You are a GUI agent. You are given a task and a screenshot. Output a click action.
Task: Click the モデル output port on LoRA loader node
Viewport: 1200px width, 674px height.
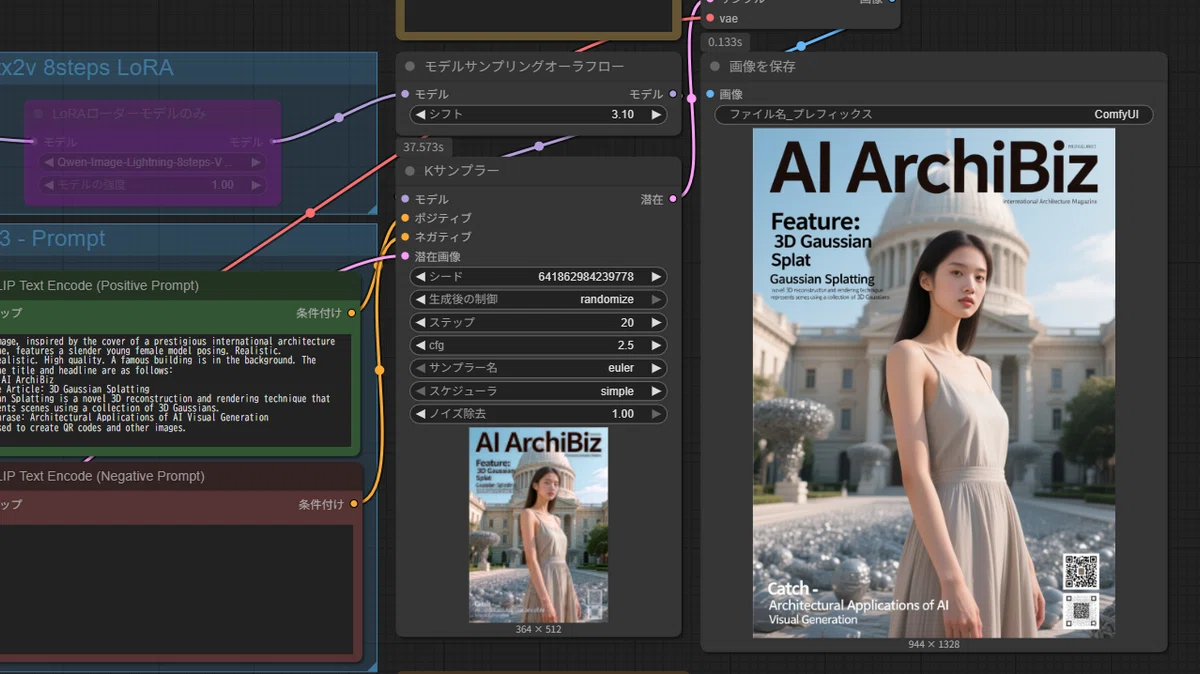[x=273, y=142]
